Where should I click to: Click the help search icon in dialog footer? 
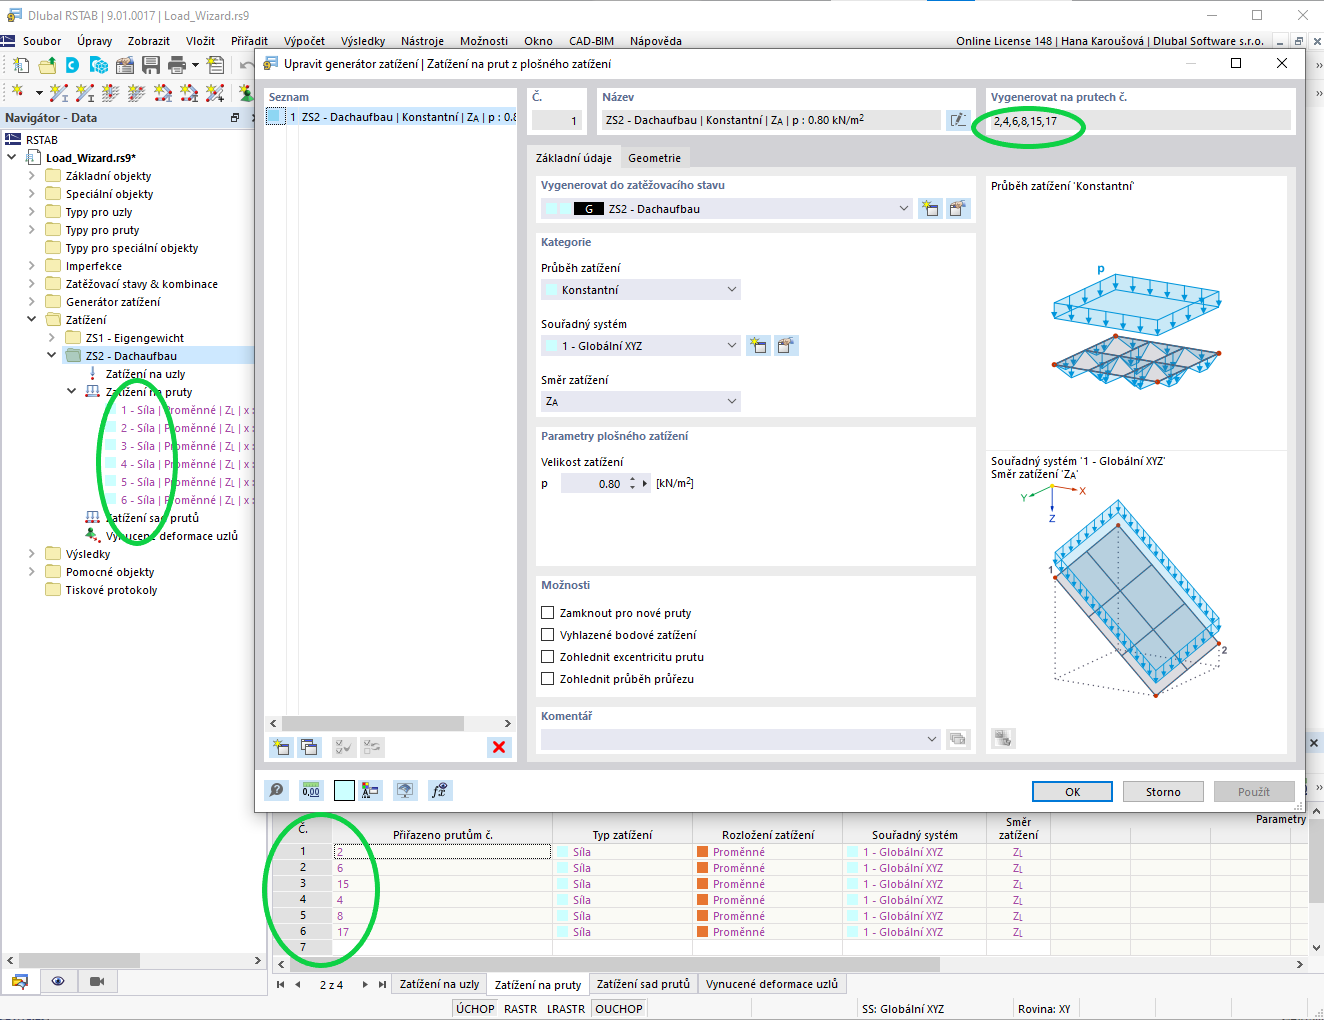(x=277, y=791)
